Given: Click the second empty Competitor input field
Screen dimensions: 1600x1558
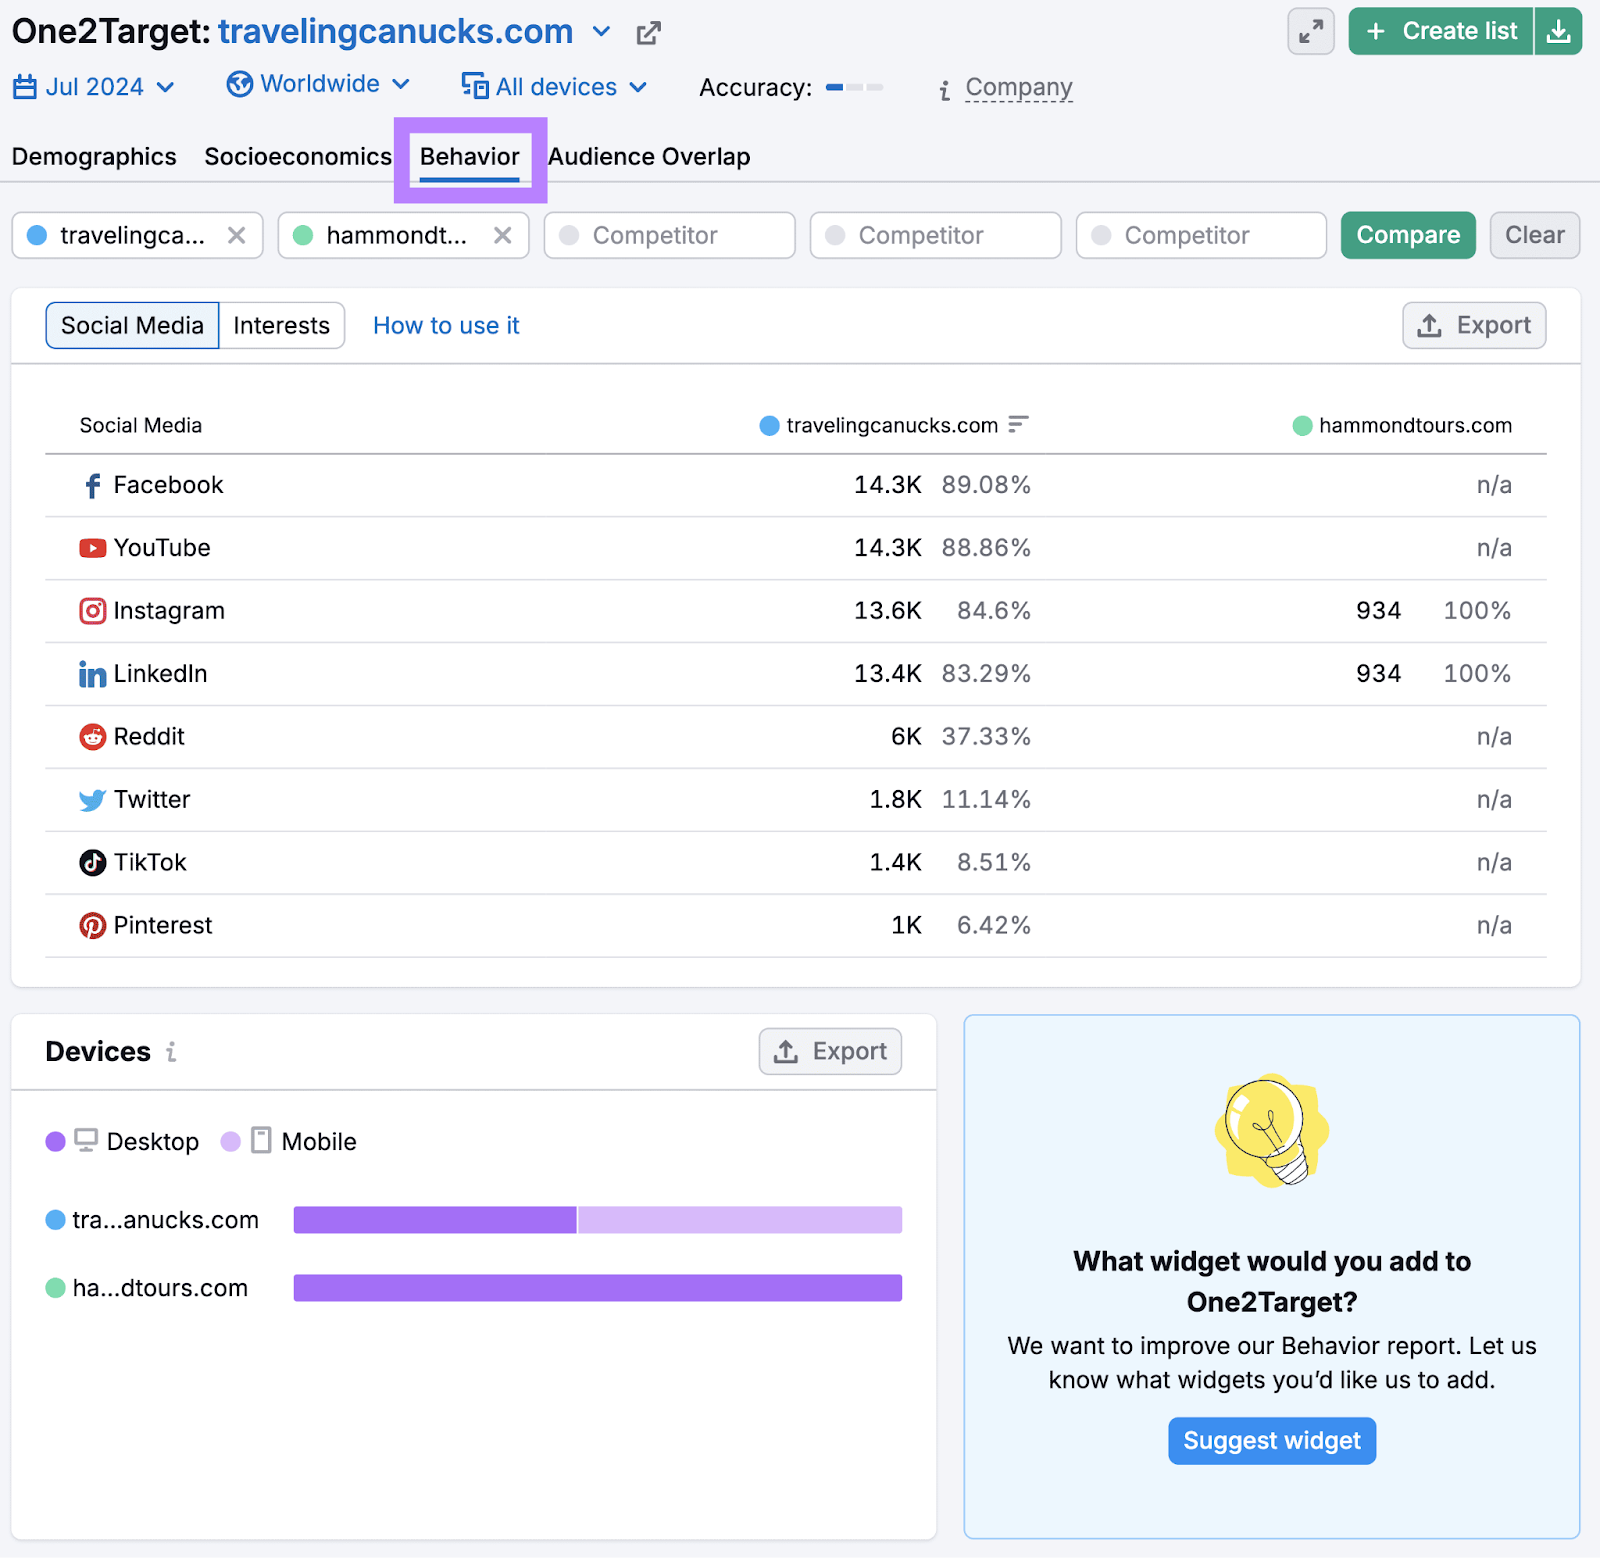Looking at the screenshot, I should [936, 235].
